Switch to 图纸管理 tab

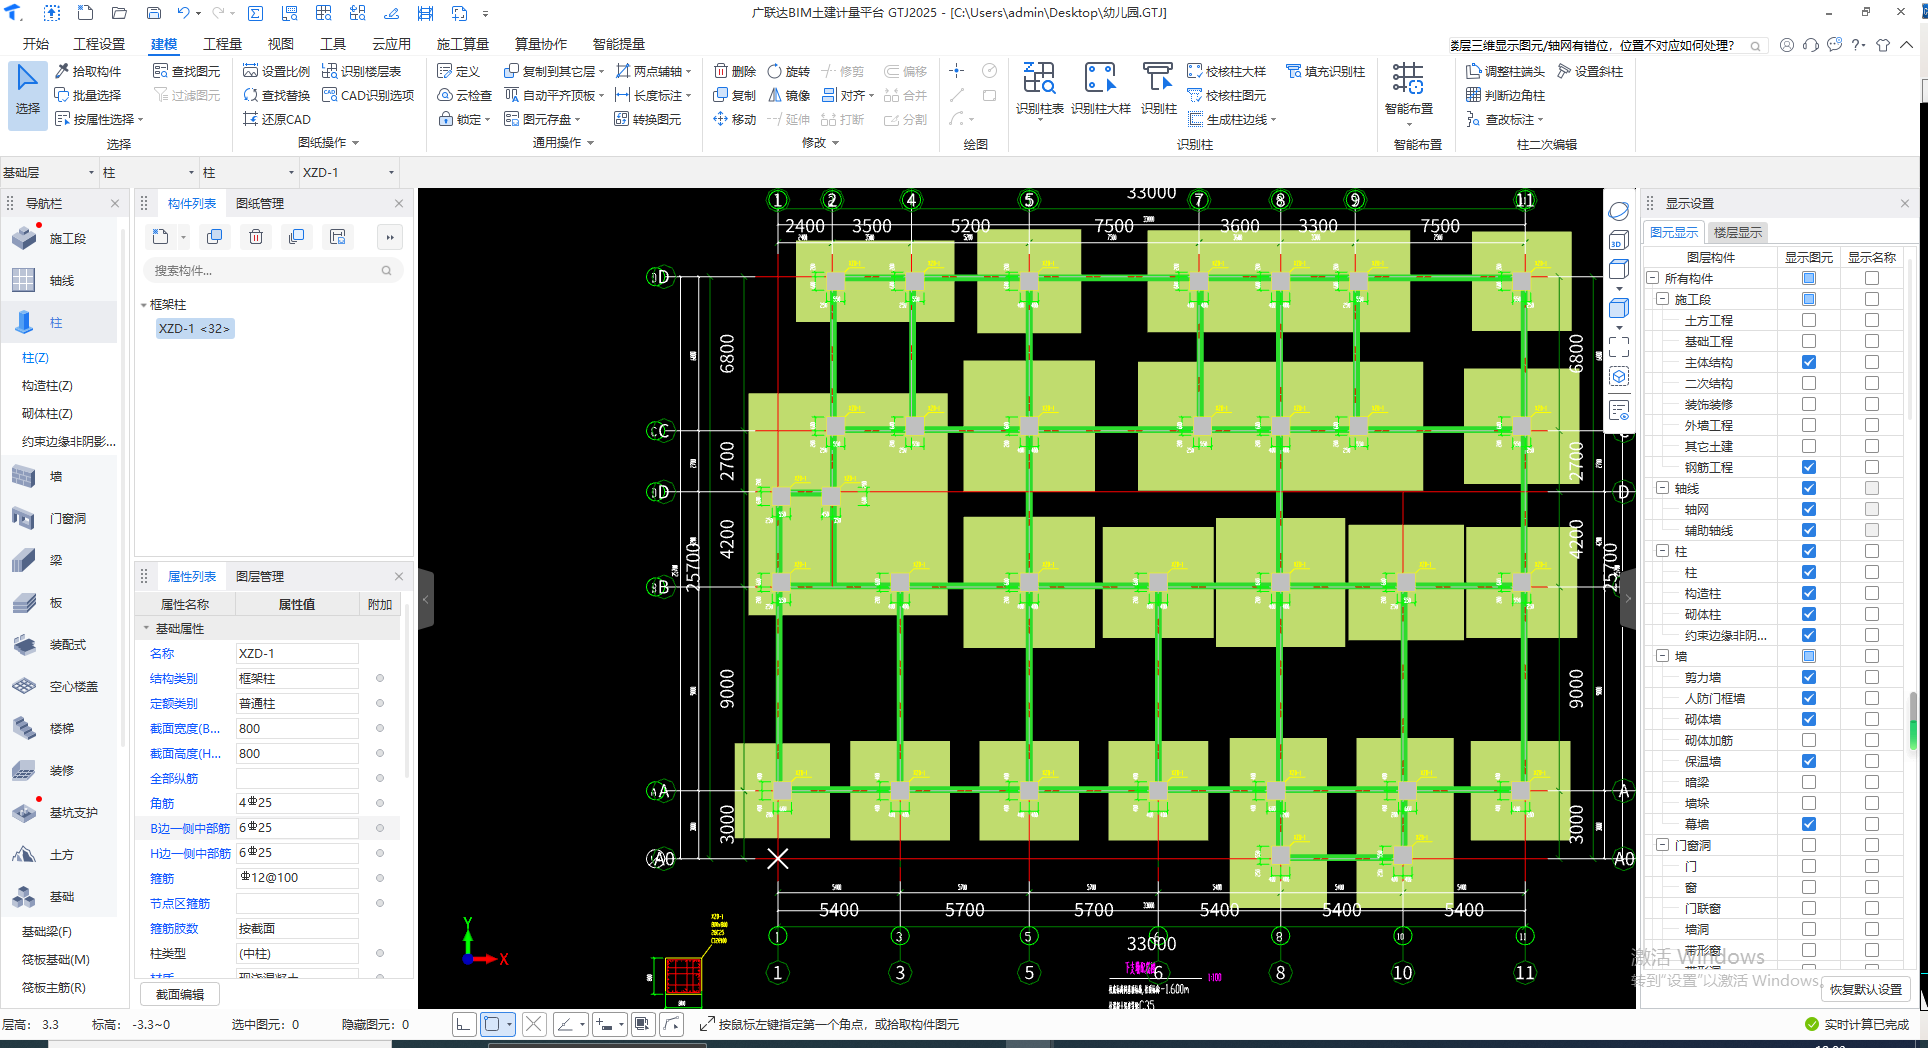coord(260,203)
